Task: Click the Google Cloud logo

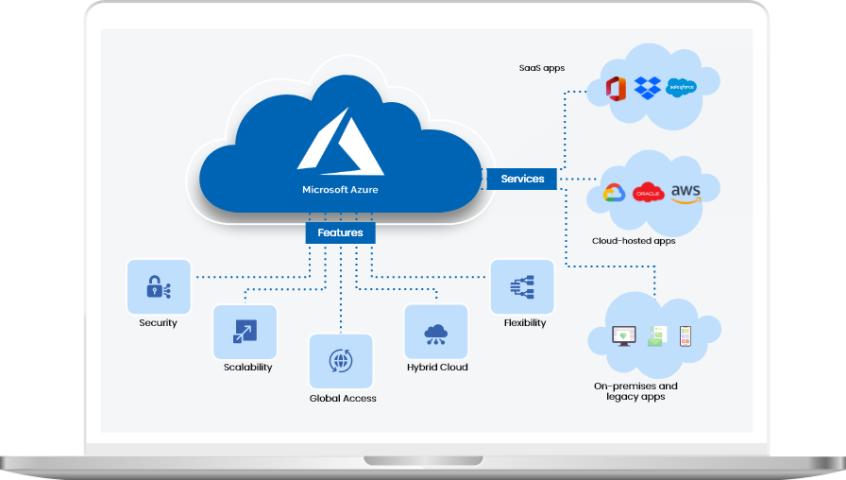Action: [612, 193]
